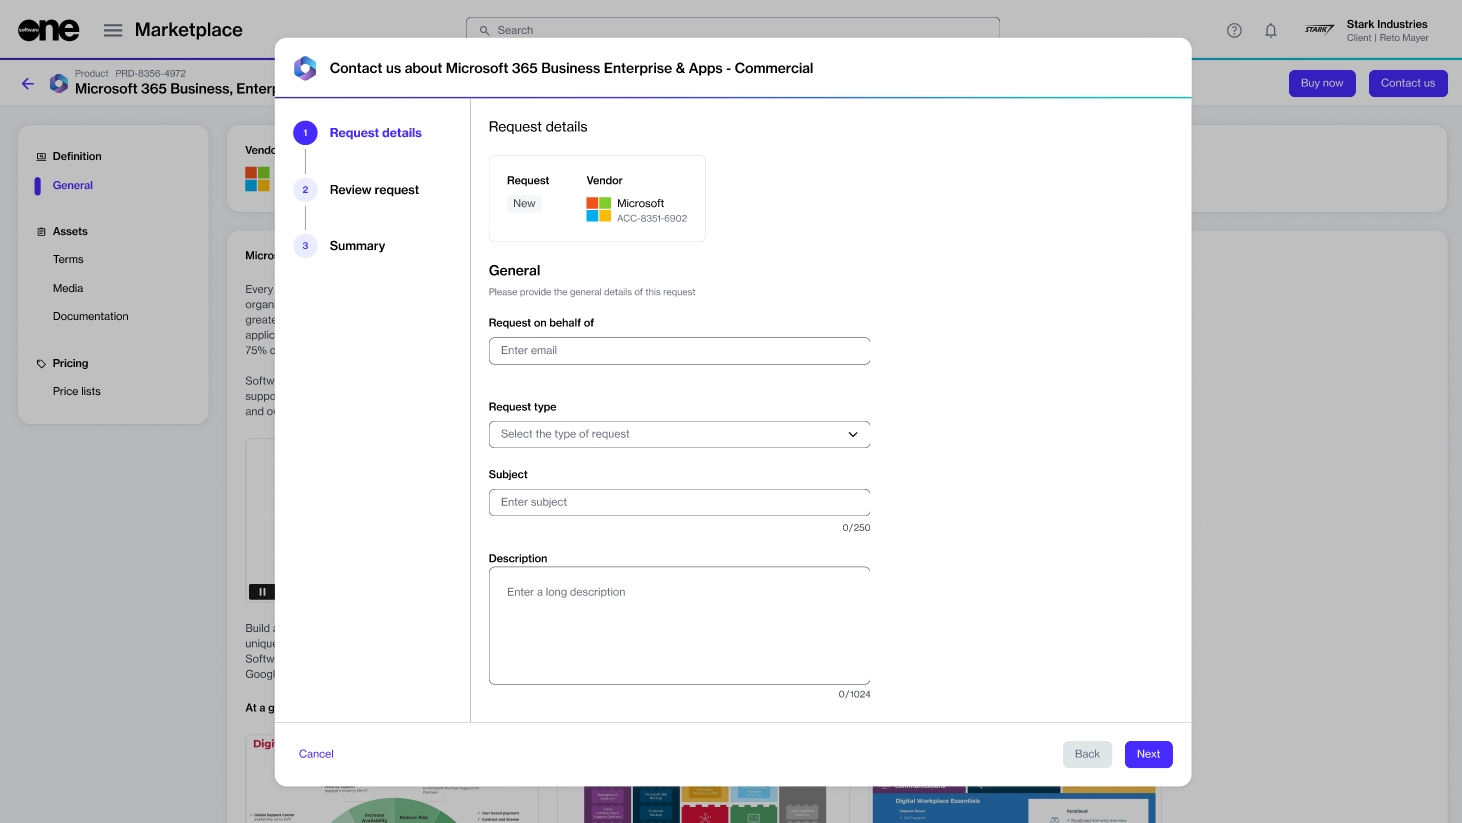The width and height of the screenshot is (1462, 823).
Task: Click the Microsoft 365 icon in dialog header
Action: click(x=305, y=68)
